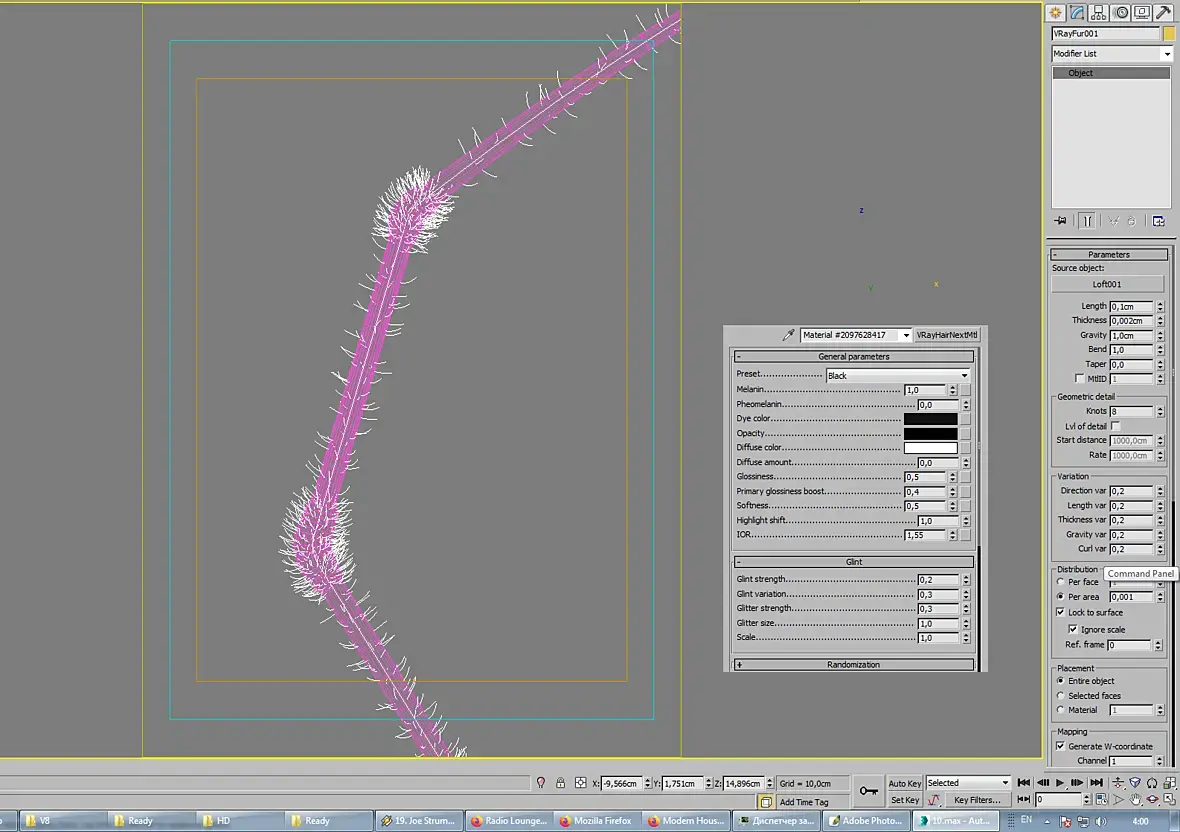Expand the Randomization rollout
The width and height of the screenshot is (1180, 832).
click(x=853, y=665)
